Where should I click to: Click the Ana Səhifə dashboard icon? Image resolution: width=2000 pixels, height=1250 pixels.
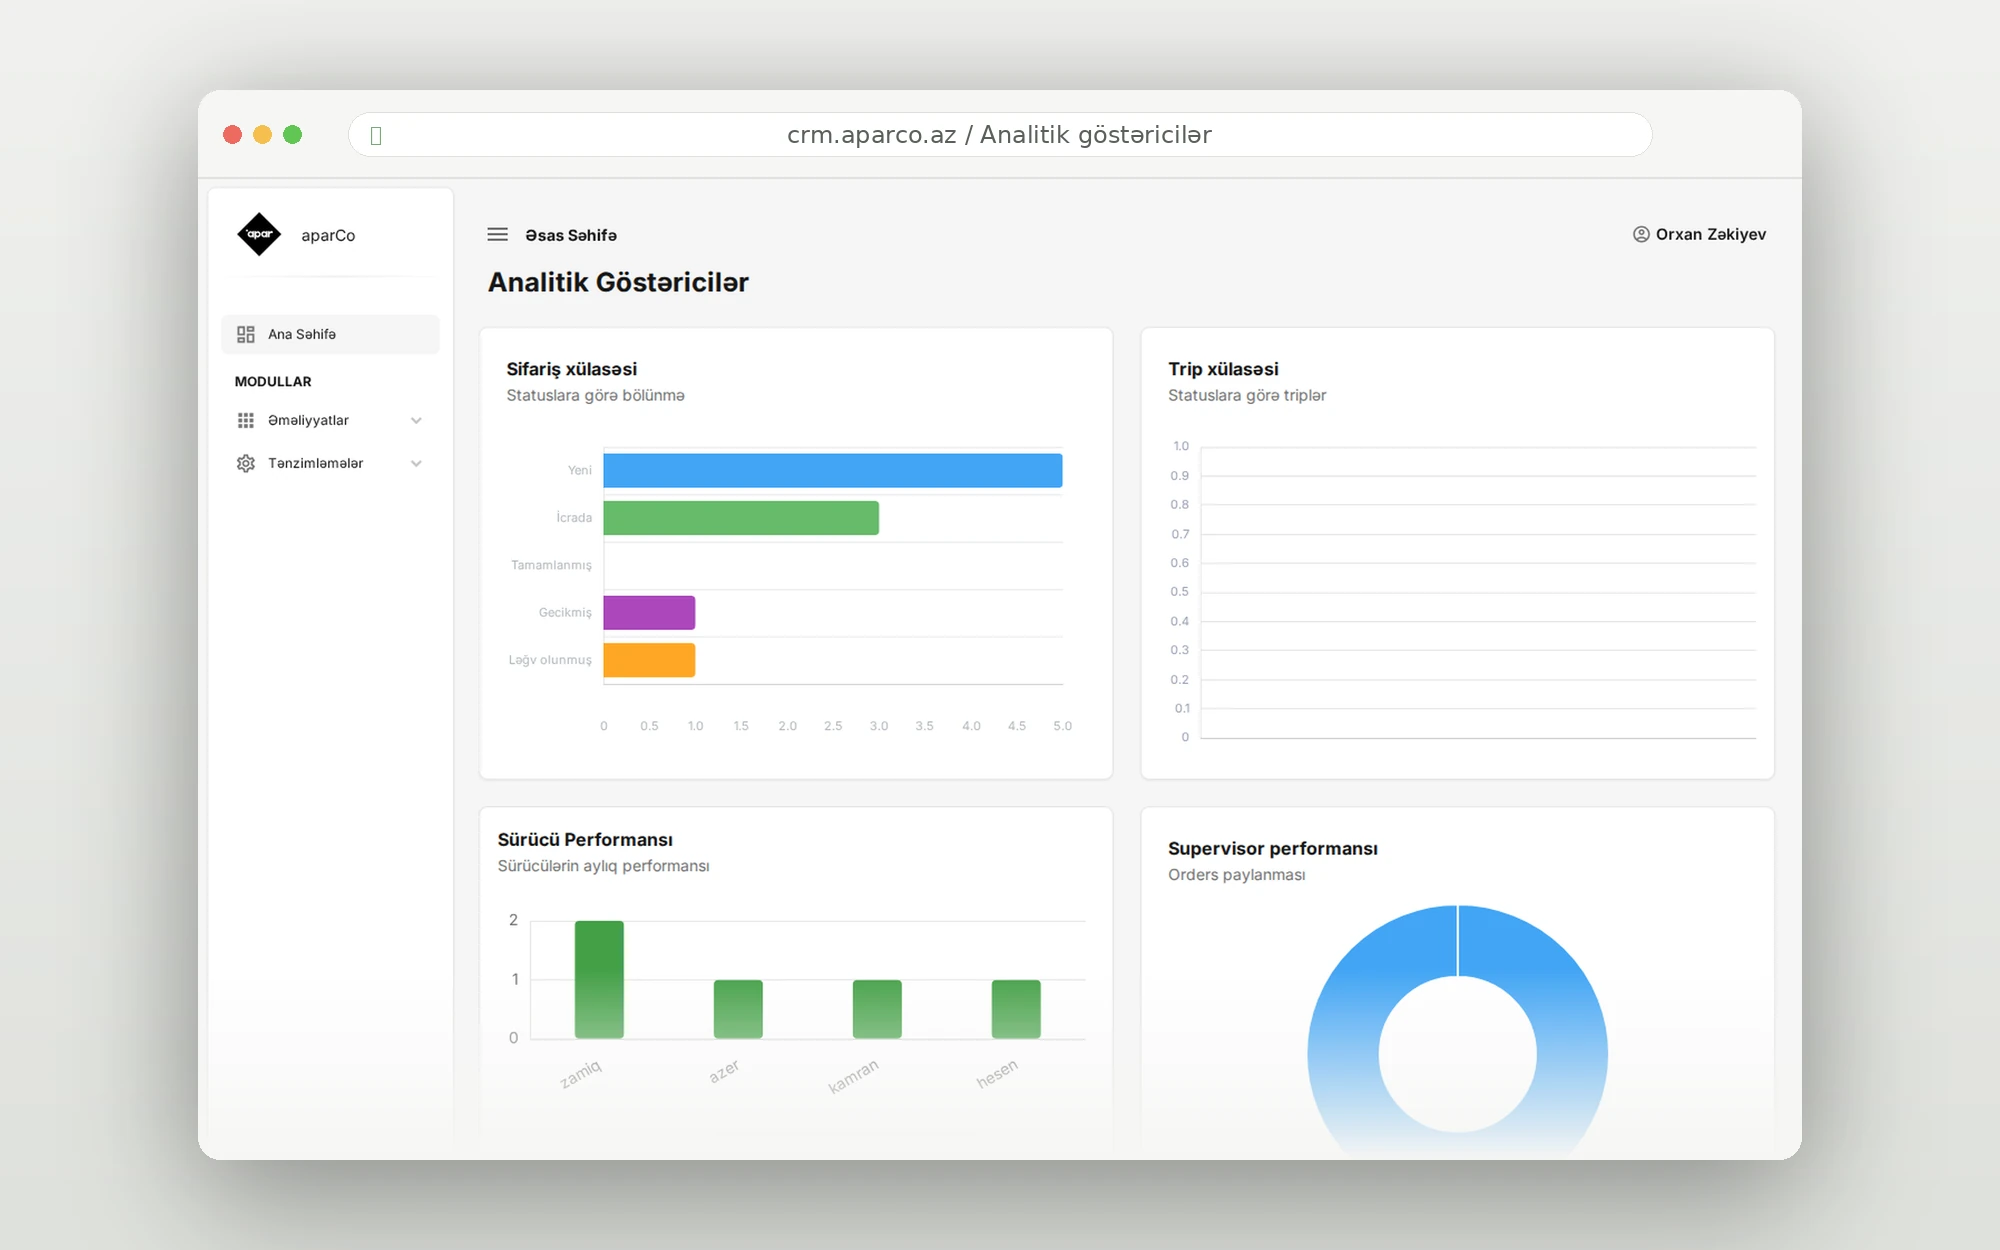coord(246,334)
